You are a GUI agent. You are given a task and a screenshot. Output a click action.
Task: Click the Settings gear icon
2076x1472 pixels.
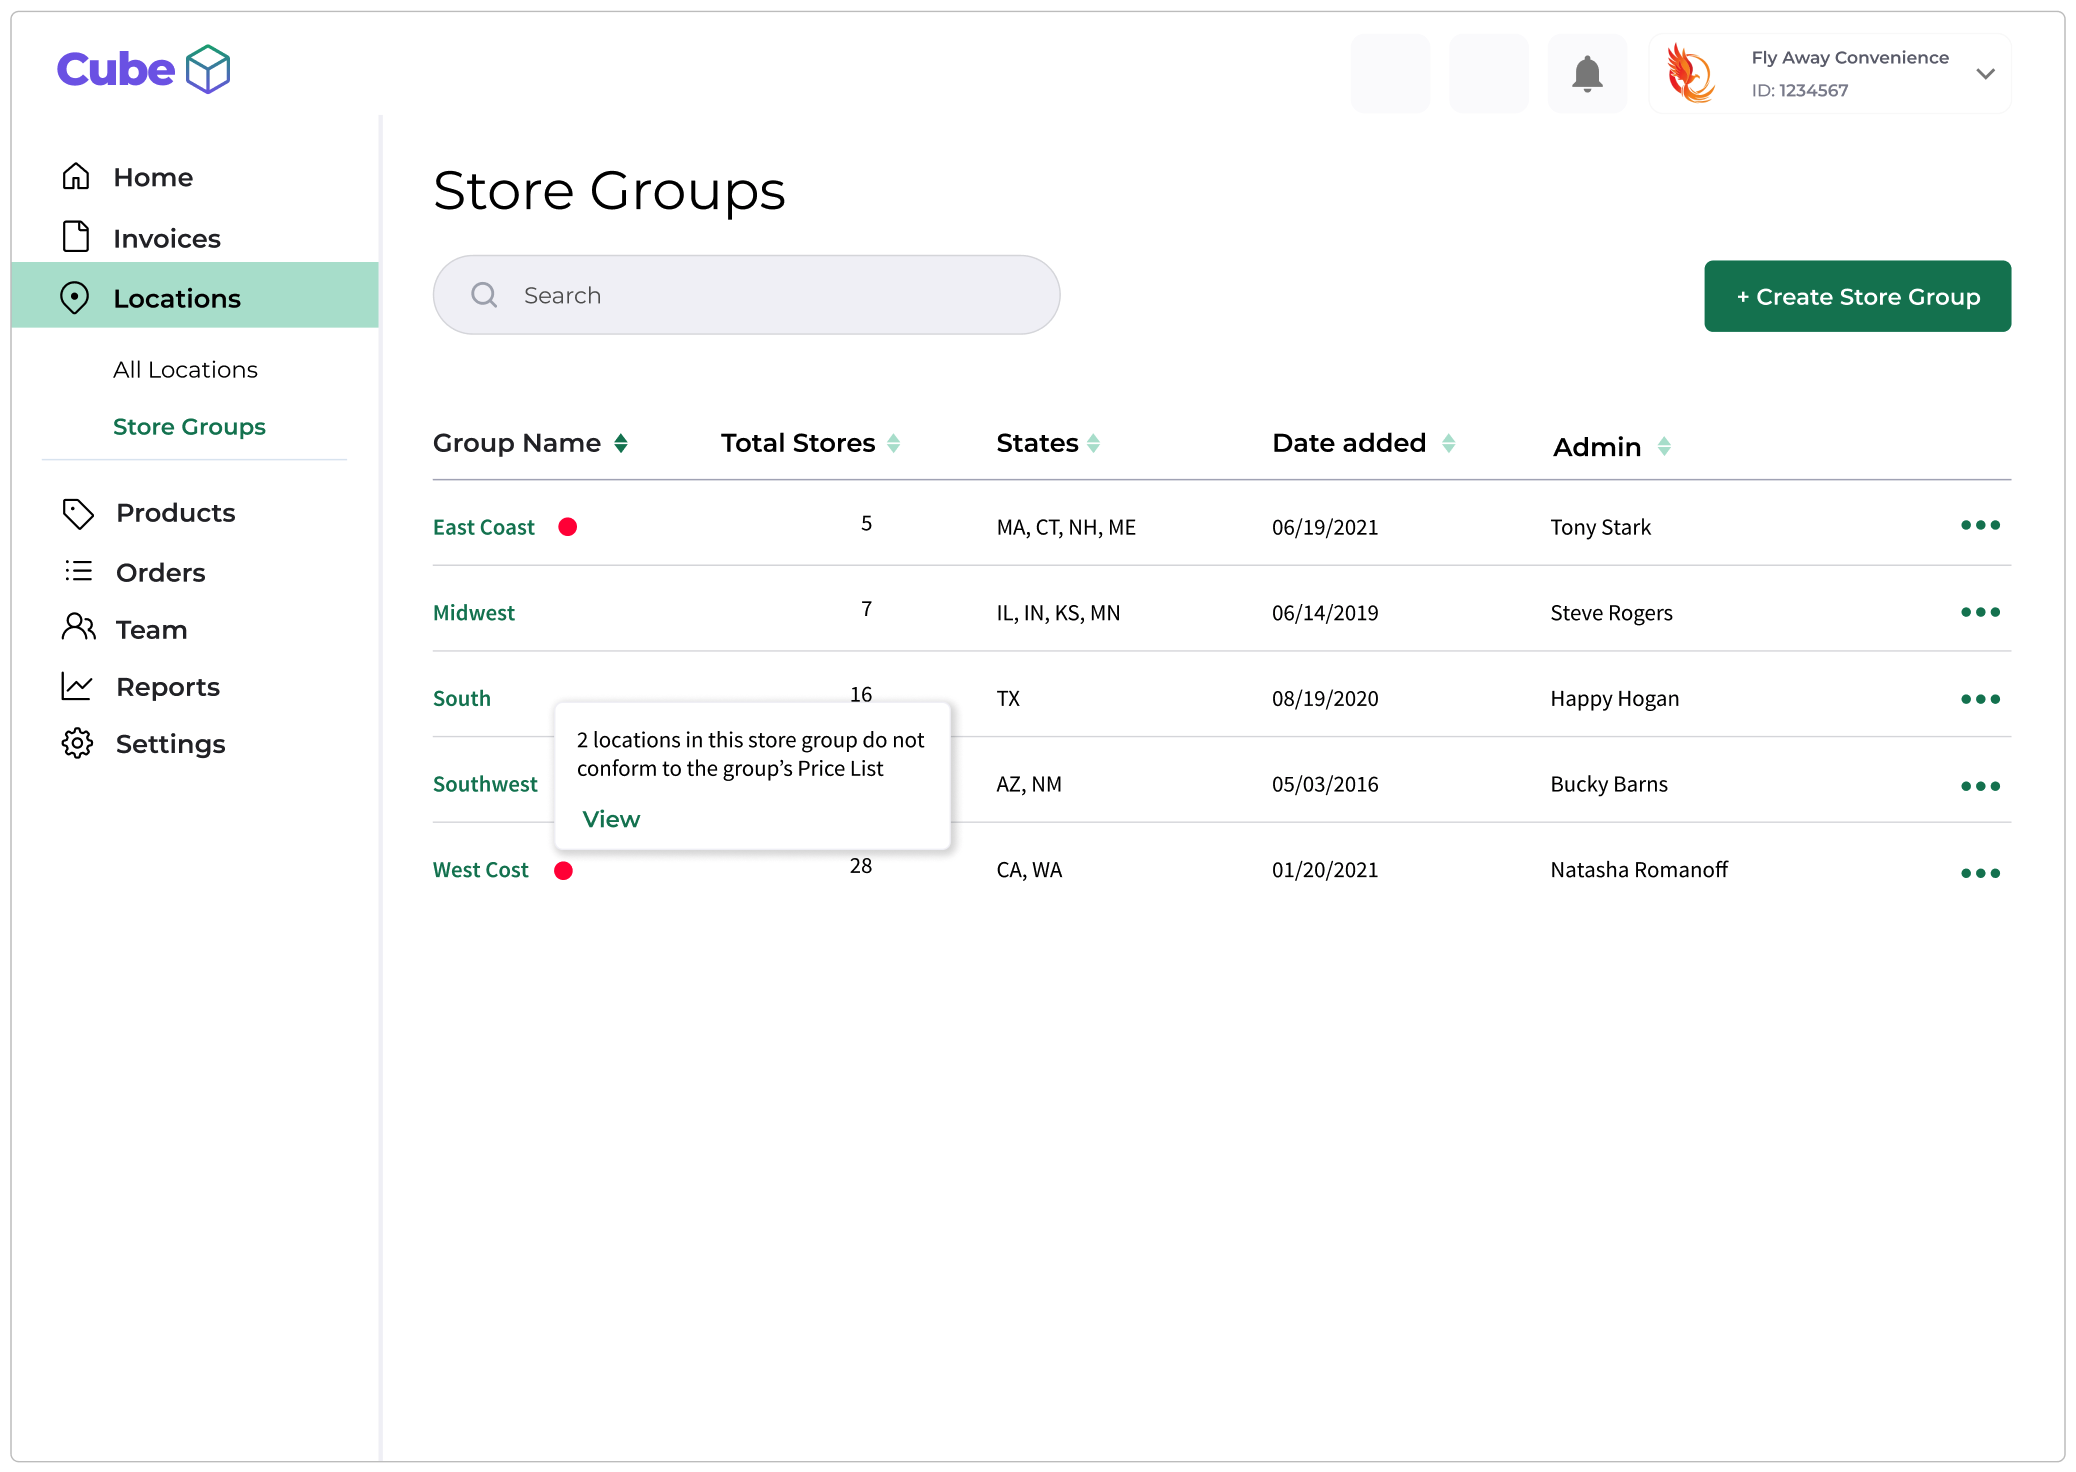[77, 743]
